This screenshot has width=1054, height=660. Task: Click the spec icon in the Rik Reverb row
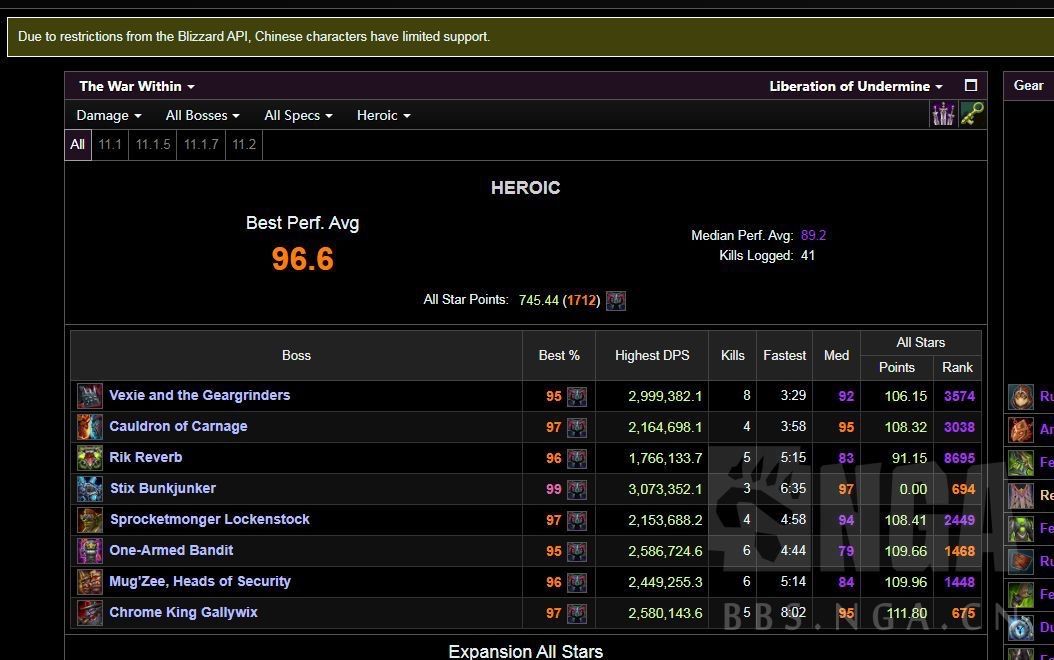click(x=577, y=458)
